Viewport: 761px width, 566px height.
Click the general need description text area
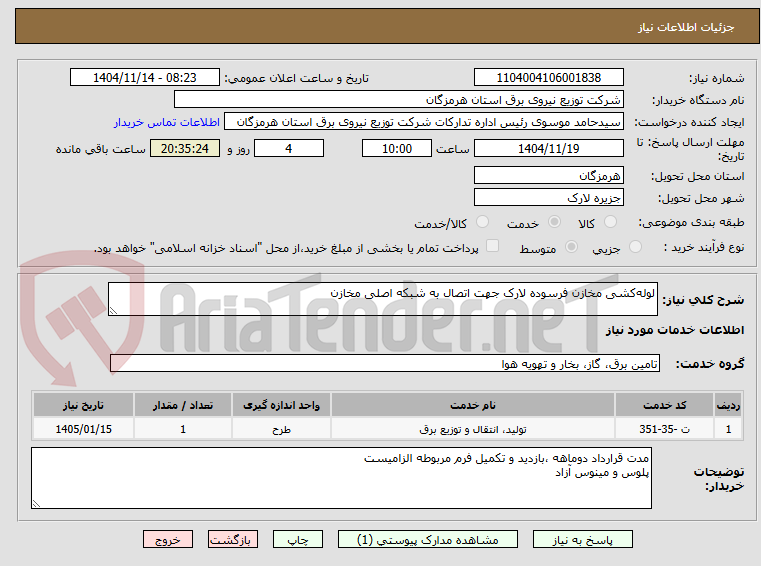382,299
